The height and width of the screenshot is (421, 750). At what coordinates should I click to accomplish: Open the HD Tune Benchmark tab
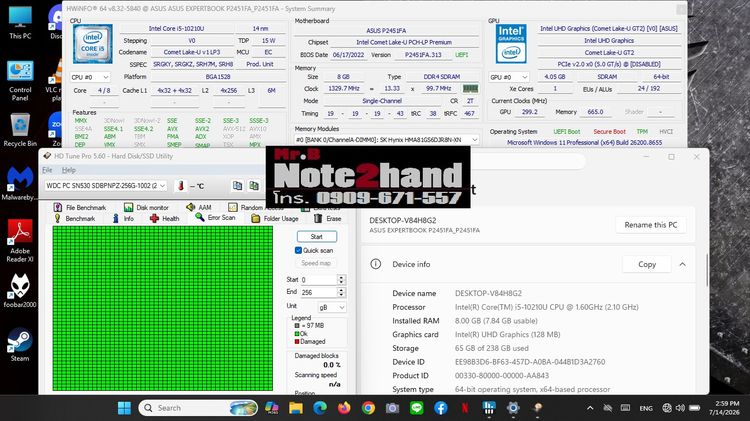[74, 219]
